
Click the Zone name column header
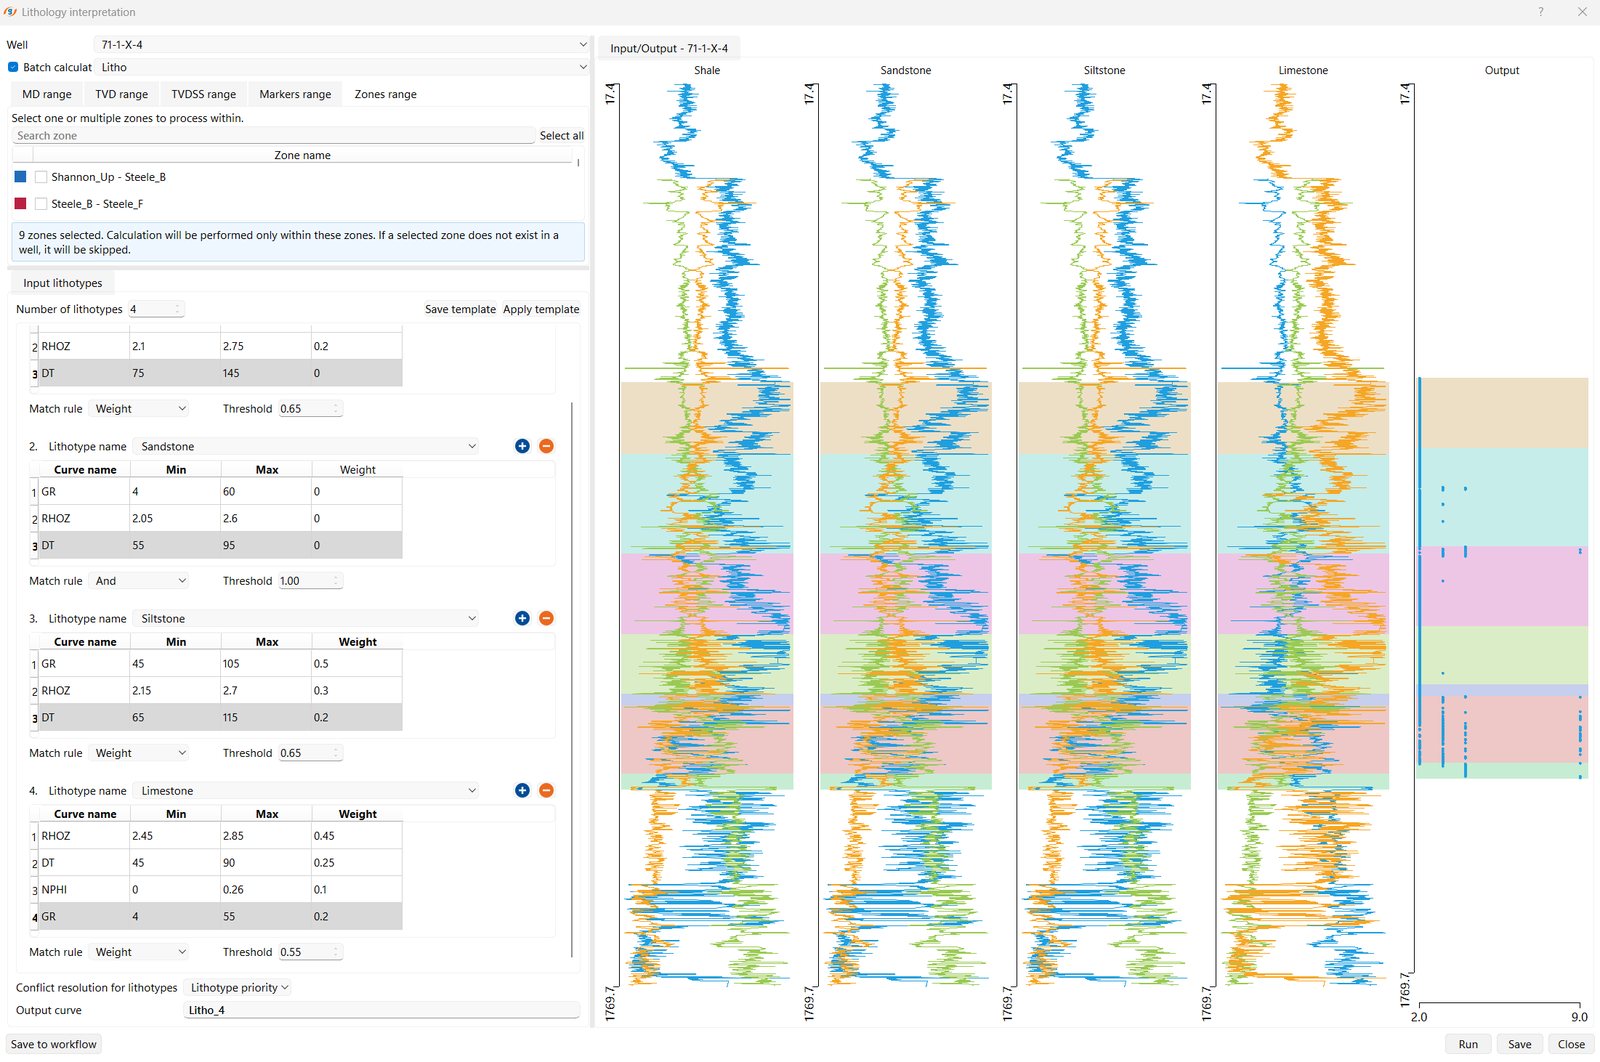302,155
